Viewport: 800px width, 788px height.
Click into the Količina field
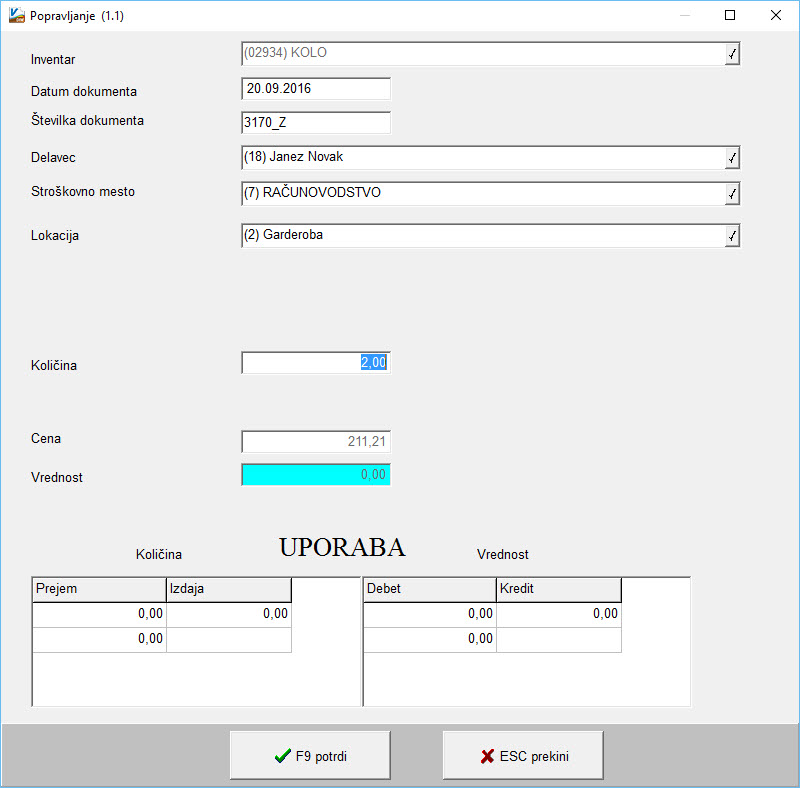pyautogui.click(x=315, y=363)
